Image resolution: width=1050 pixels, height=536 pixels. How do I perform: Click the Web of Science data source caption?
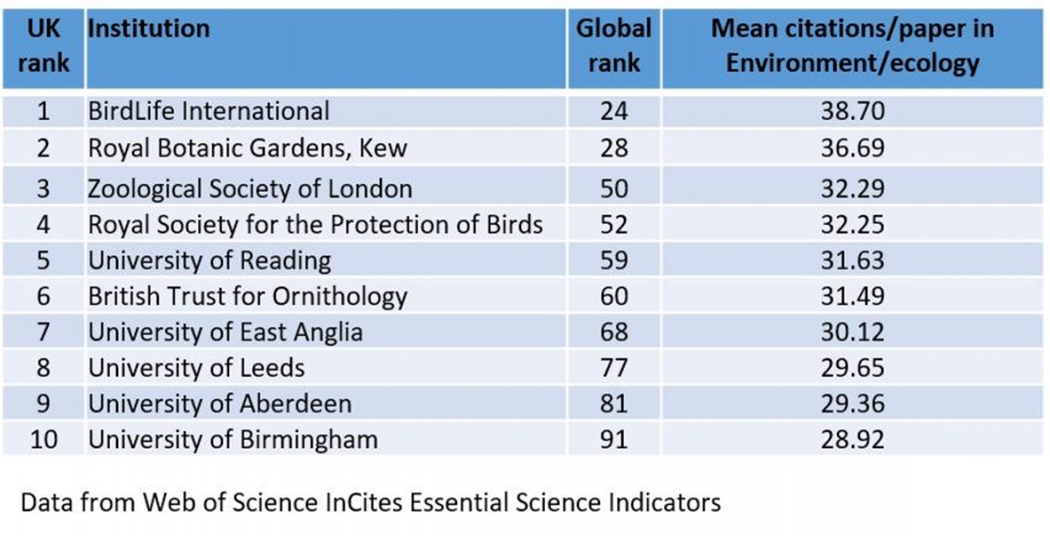point(370,501)
